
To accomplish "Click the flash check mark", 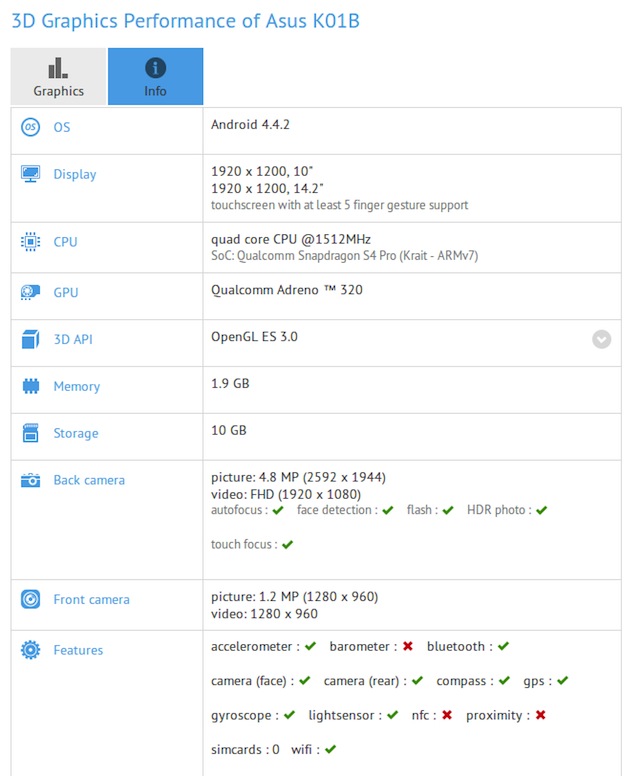I will [x=448, y=510].
